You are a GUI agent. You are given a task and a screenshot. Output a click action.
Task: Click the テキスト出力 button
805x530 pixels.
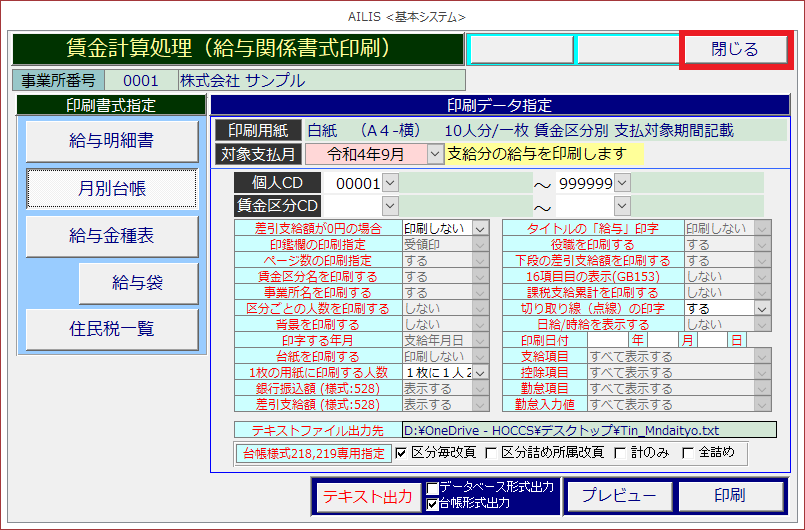pyautogui.click(x=367, y=495)
